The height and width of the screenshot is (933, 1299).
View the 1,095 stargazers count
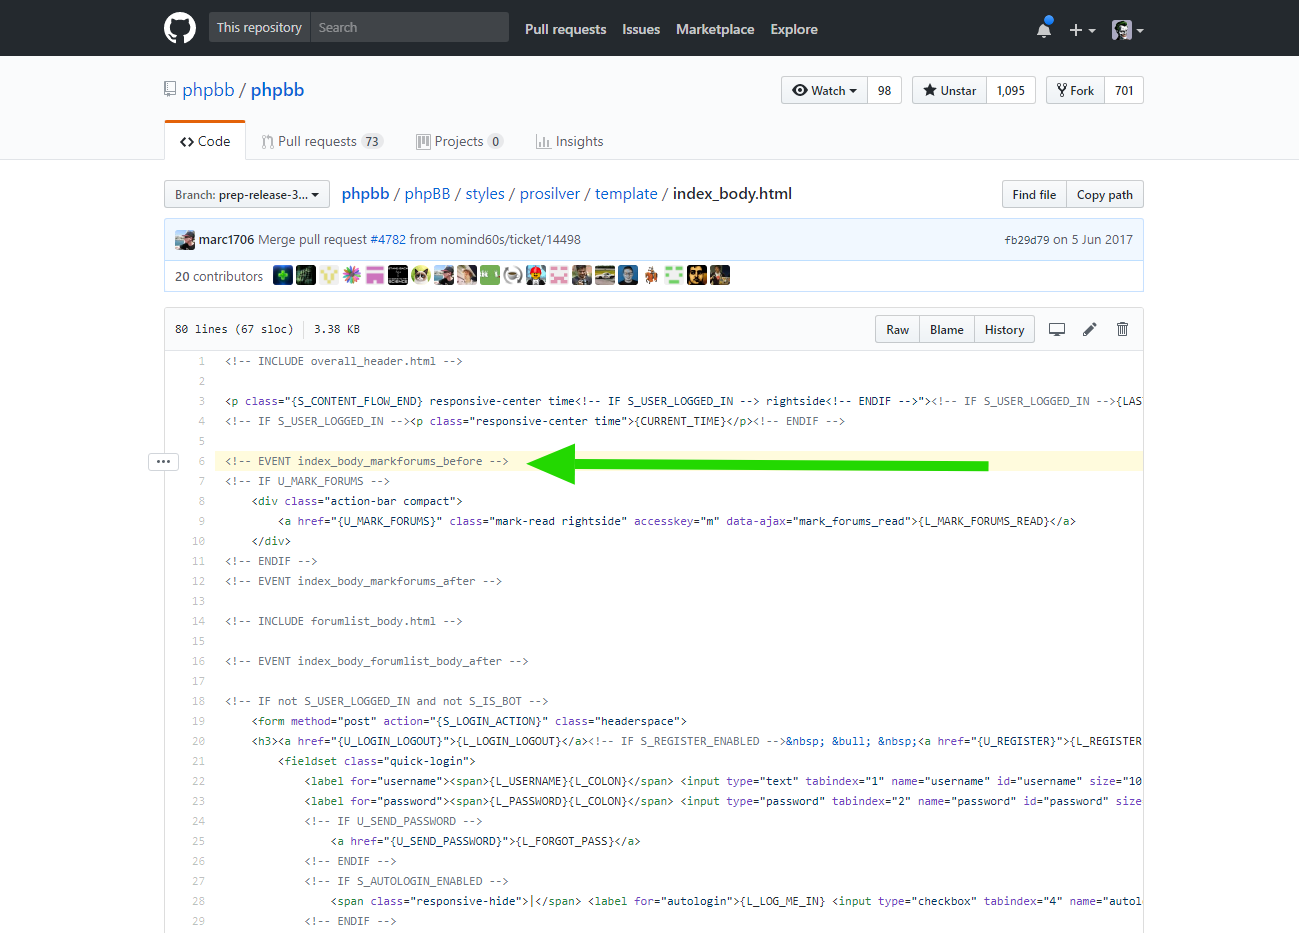(1011, 90)
